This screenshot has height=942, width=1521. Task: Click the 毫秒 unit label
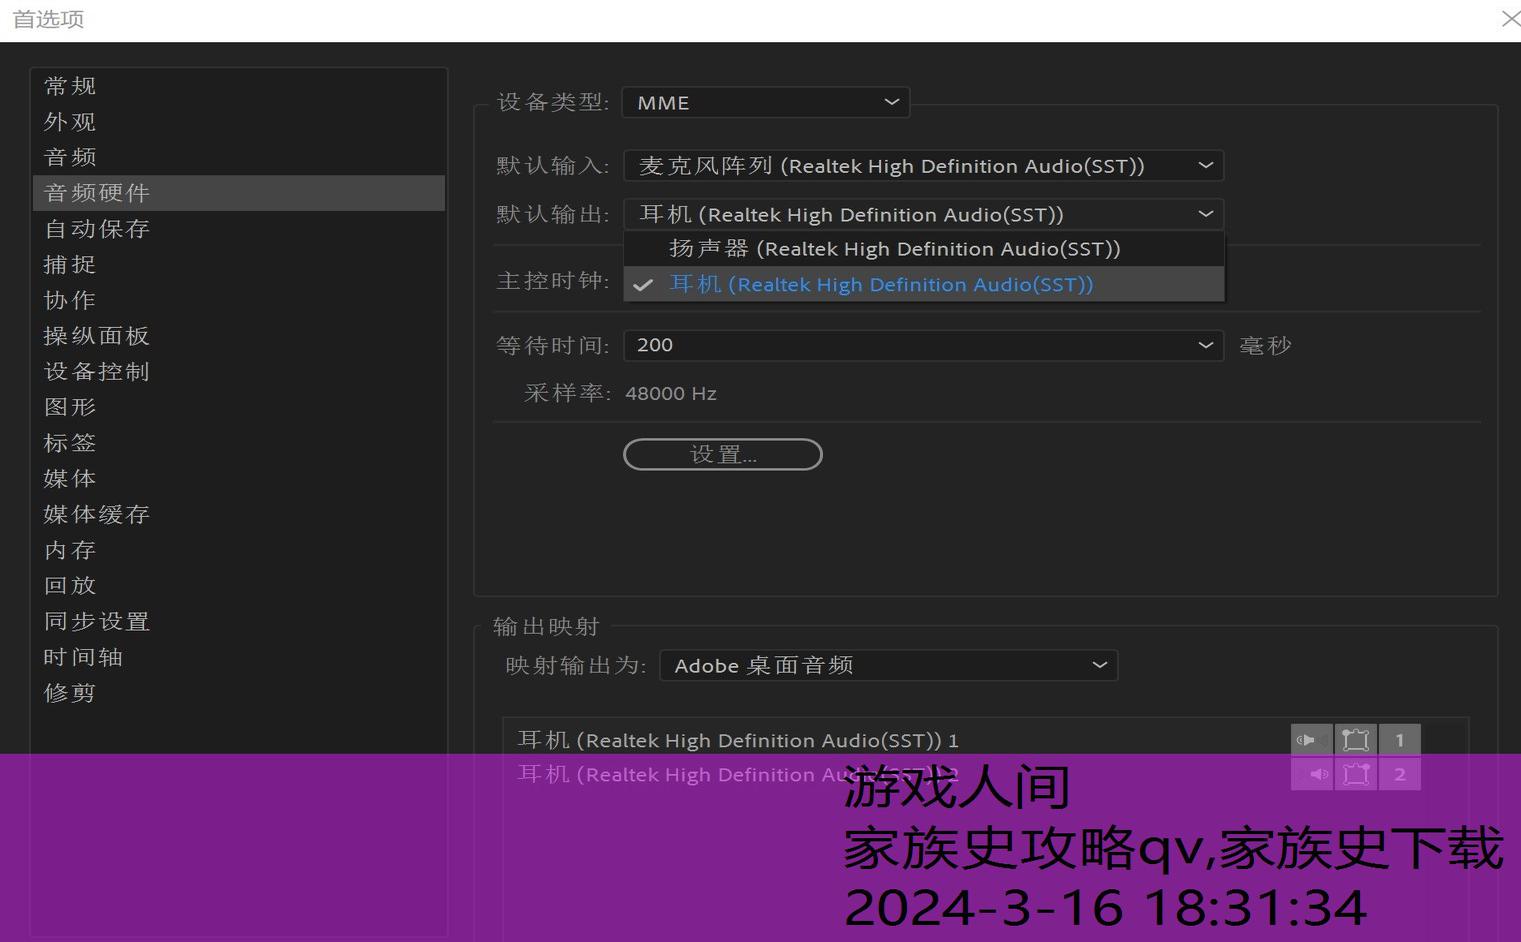point(1266,346)
